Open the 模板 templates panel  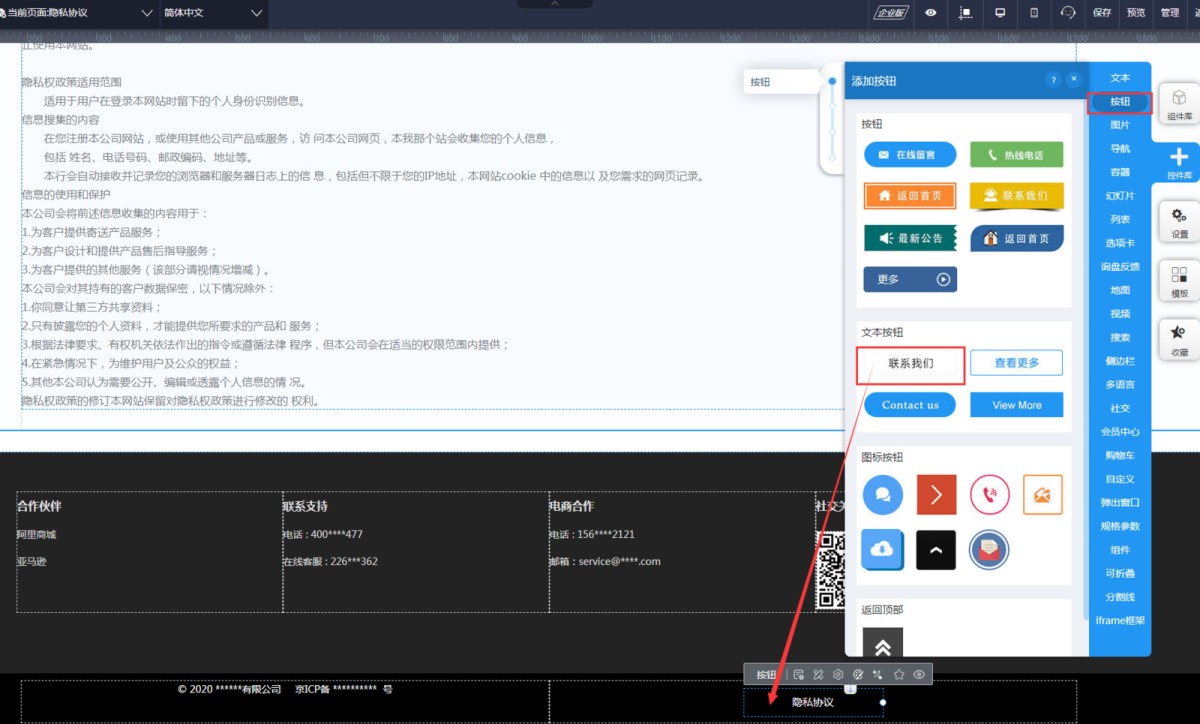click(1179, 281)
